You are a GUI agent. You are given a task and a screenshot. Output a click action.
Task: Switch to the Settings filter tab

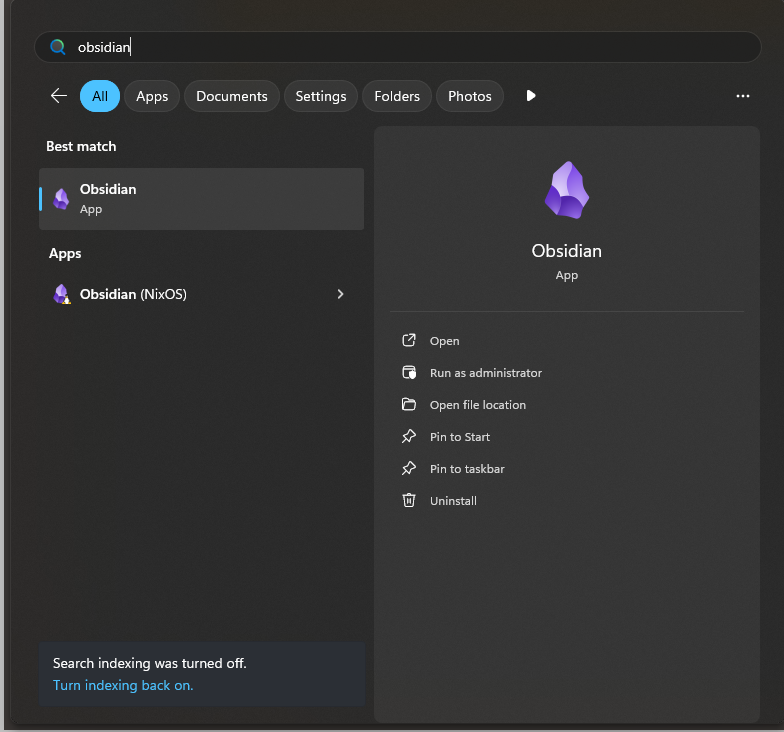[320, 96]
